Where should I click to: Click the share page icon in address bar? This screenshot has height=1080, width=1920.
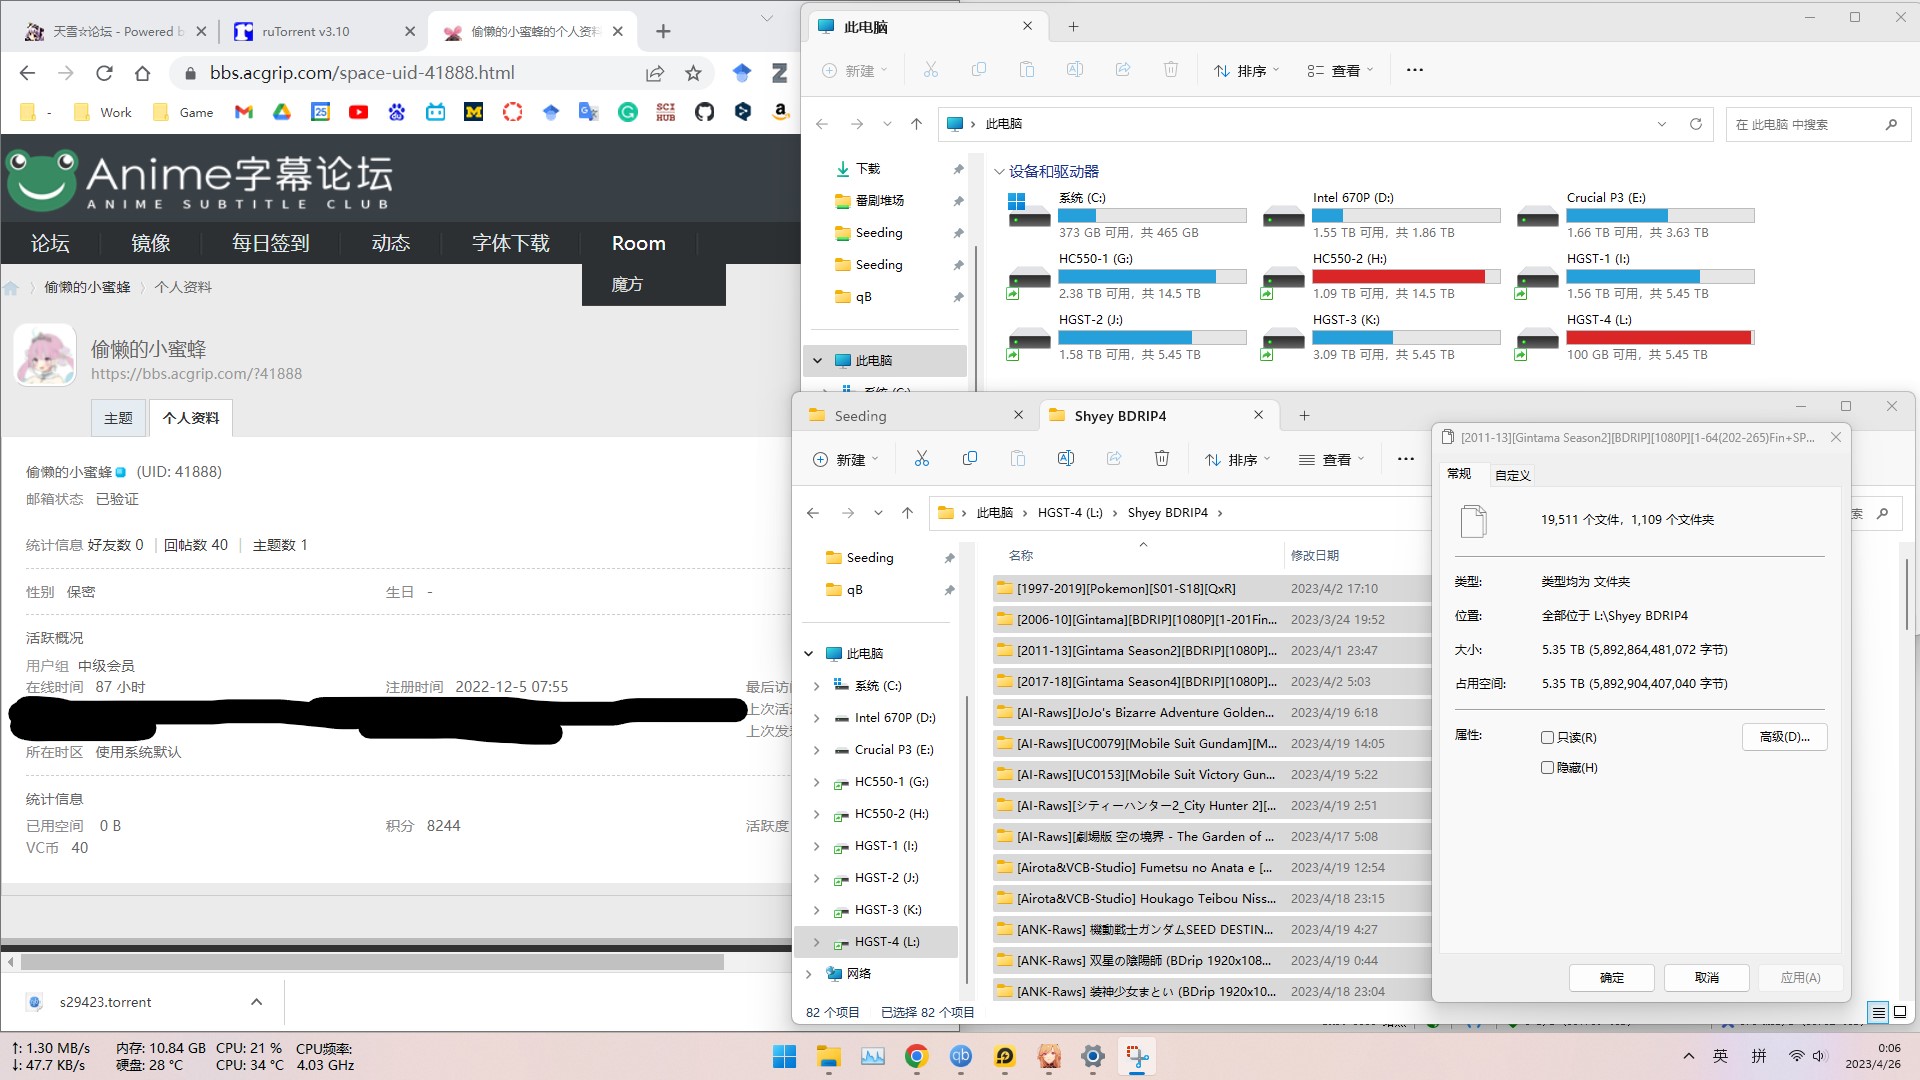click(655, 73)
